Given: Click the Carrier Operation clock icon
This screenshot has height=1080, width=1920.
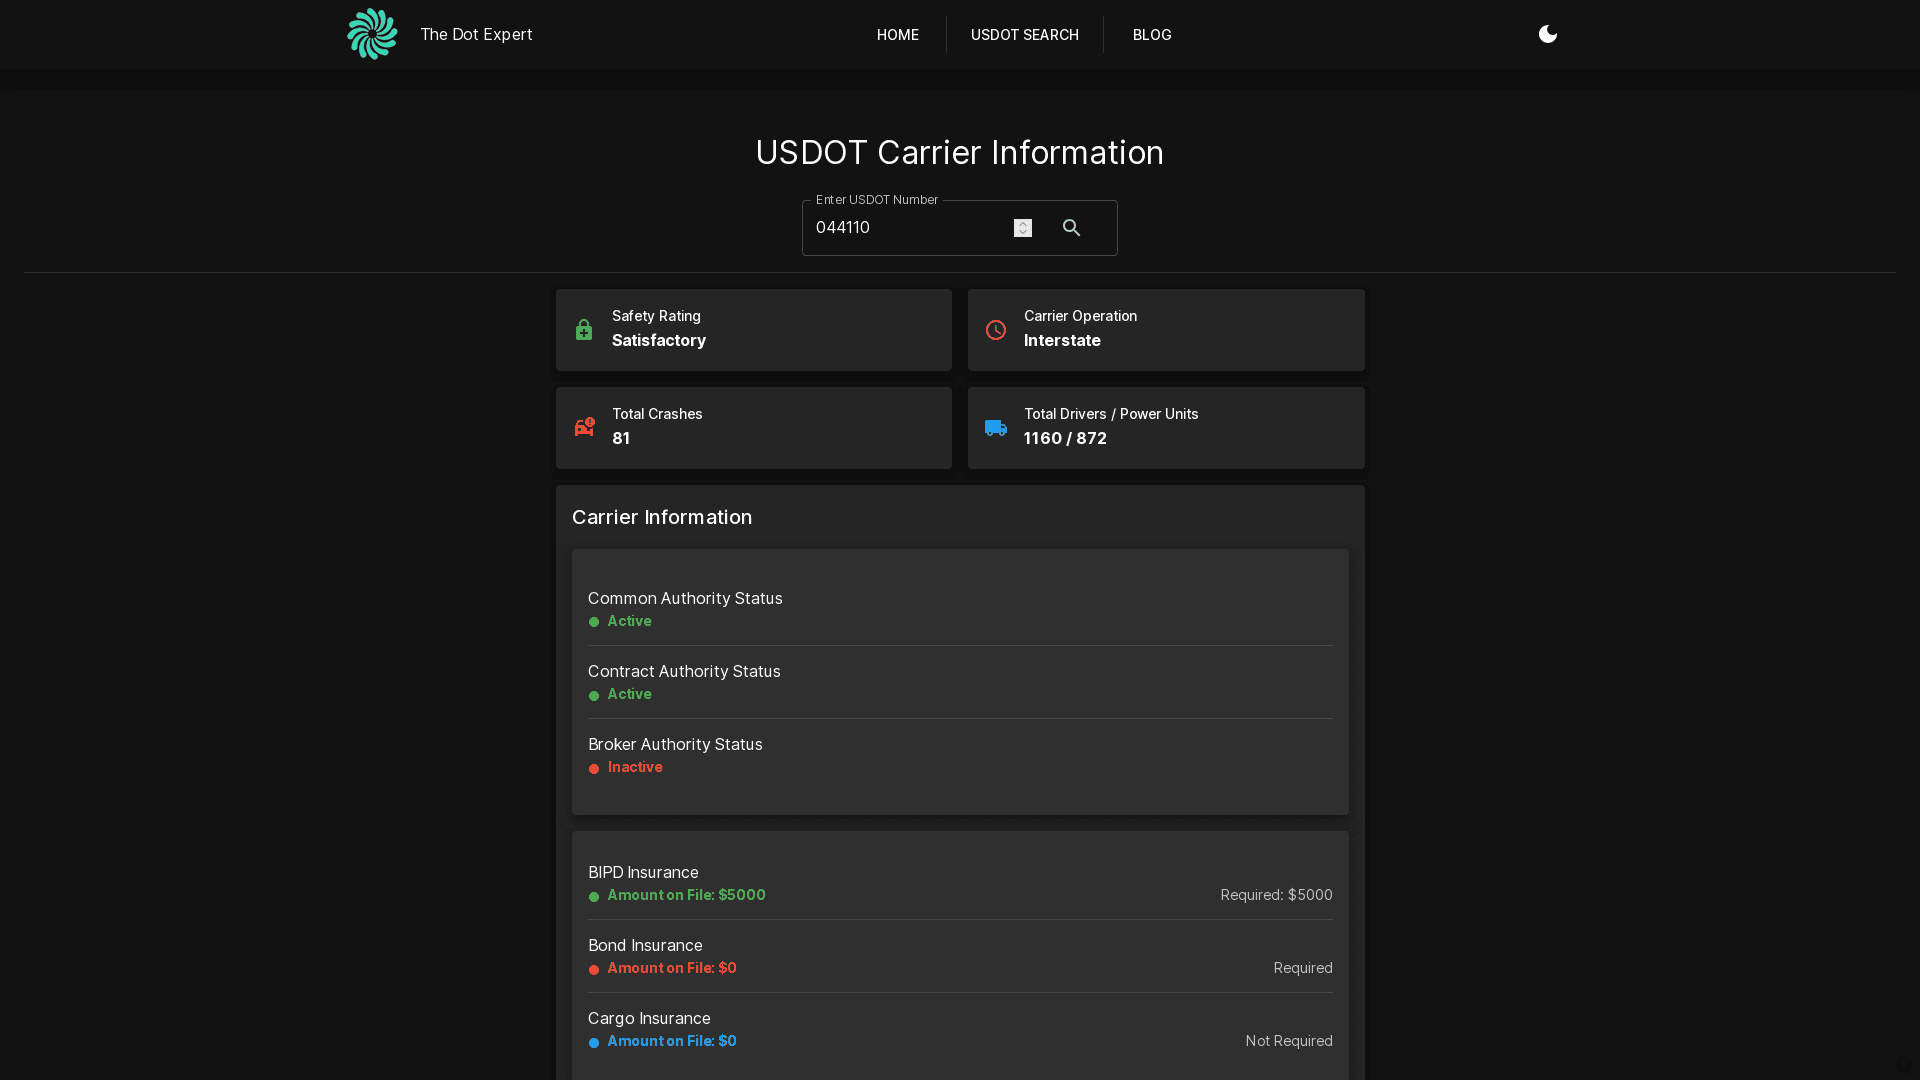Looking at the screenshot, I should click(x=996, y=330).
